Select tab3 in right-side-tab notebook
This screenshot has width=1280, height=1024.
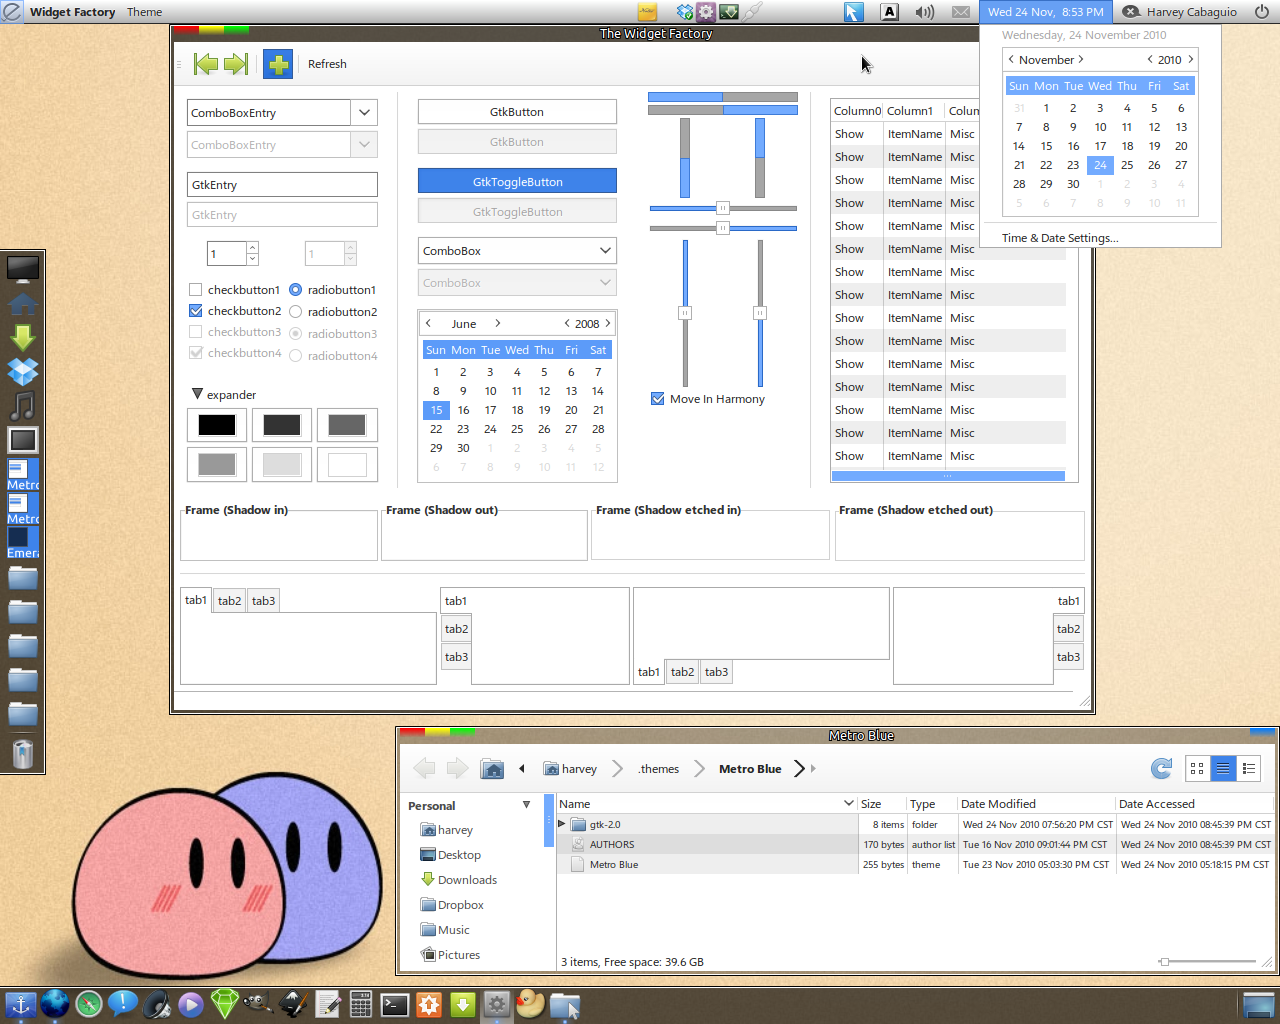tap(1068, 657)
